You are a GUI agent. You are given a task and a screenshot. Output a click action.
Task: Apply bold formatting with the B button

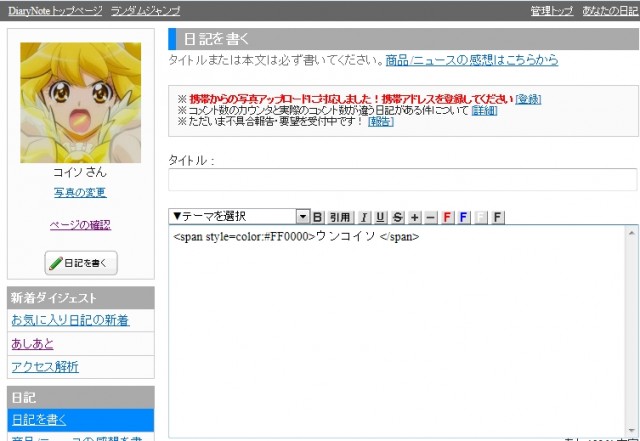(x=318, y=217)
